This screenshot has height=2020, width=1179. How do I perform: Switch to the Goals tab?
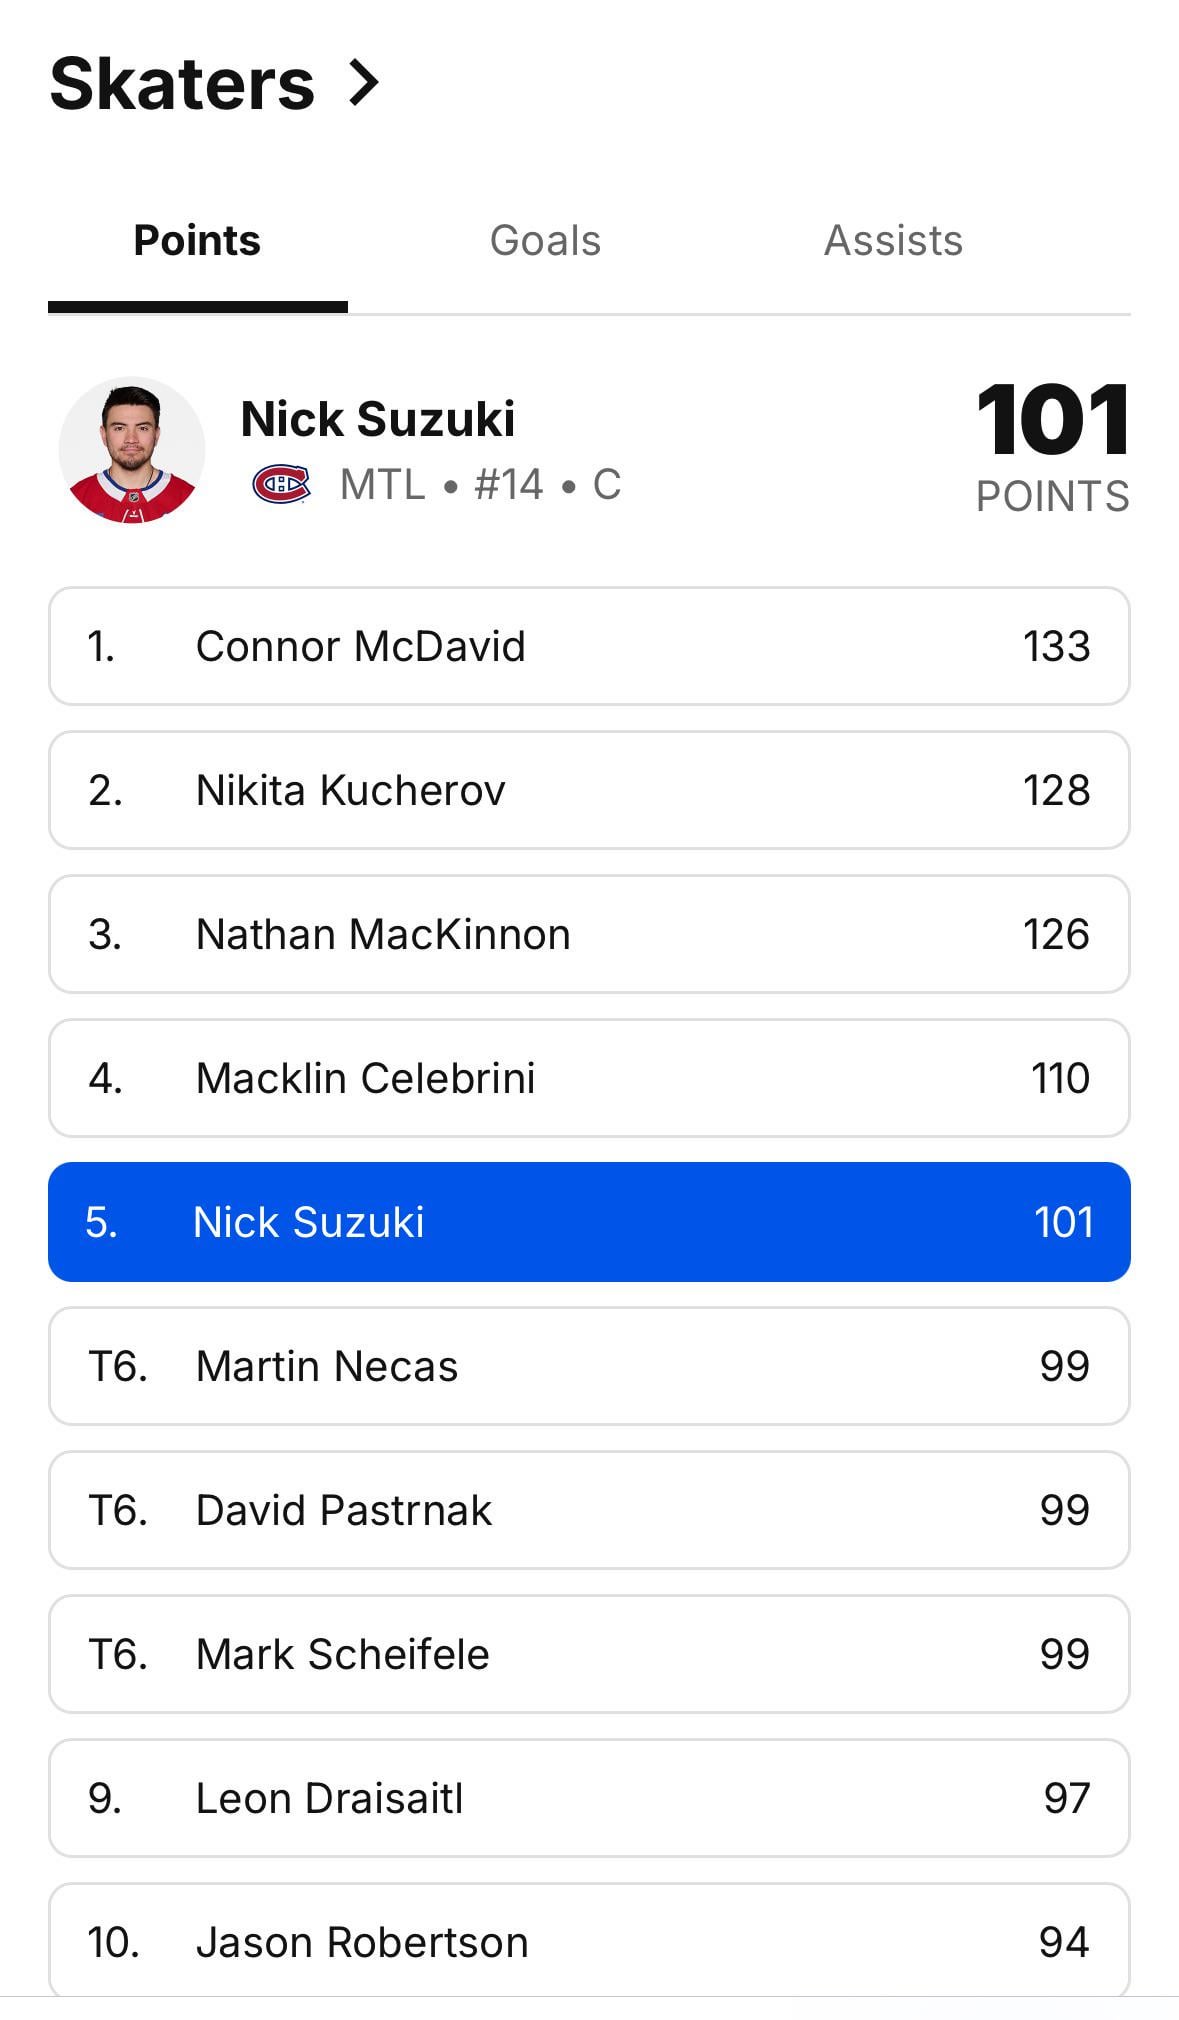pyautogui.click(x=545, y=241)
